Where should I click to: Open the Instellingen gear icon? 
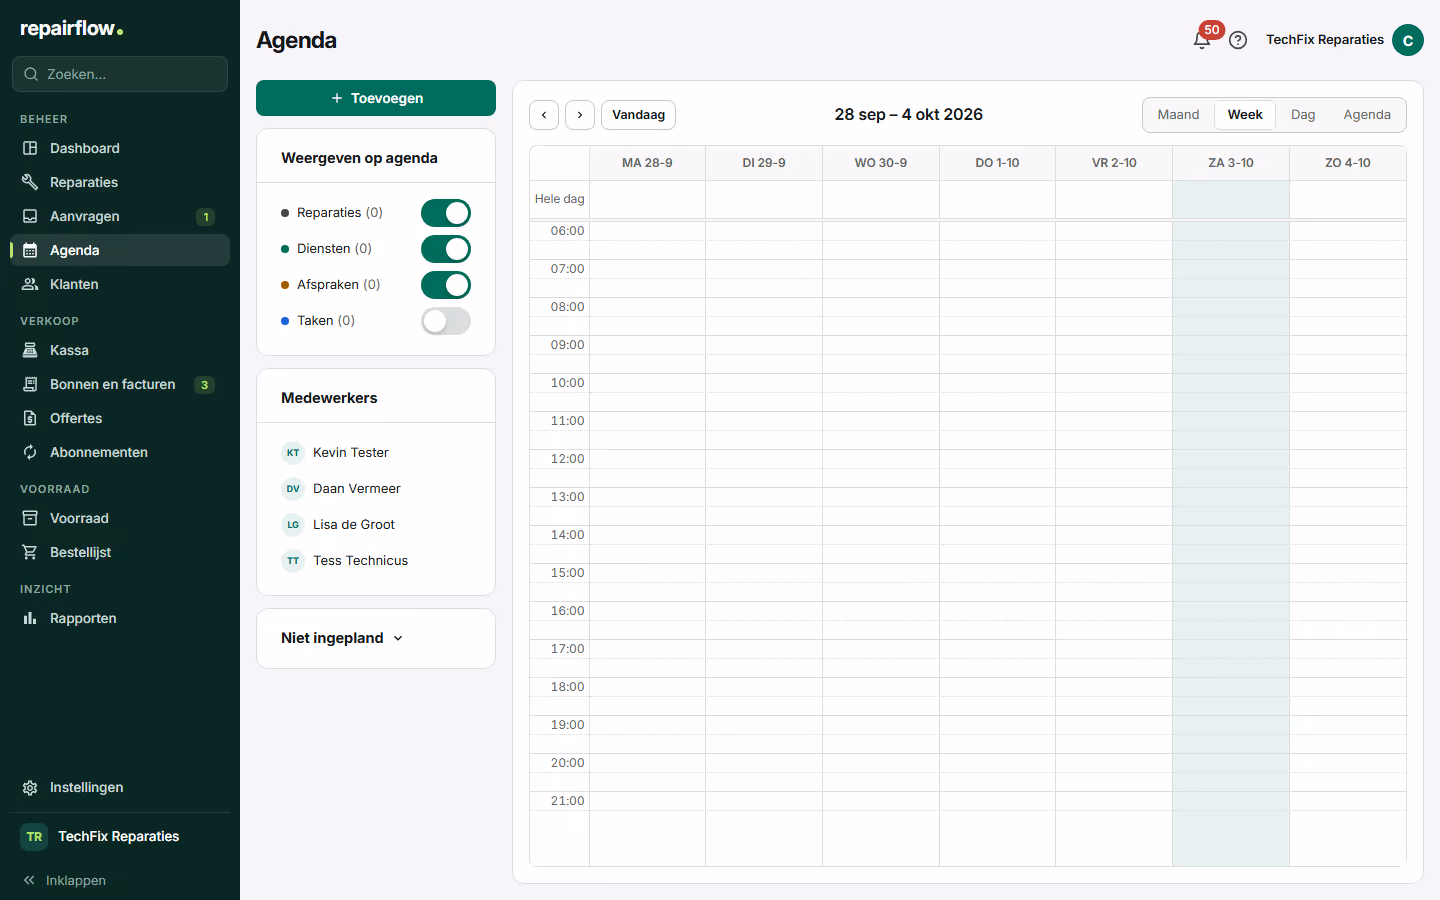tap(30, 787)
